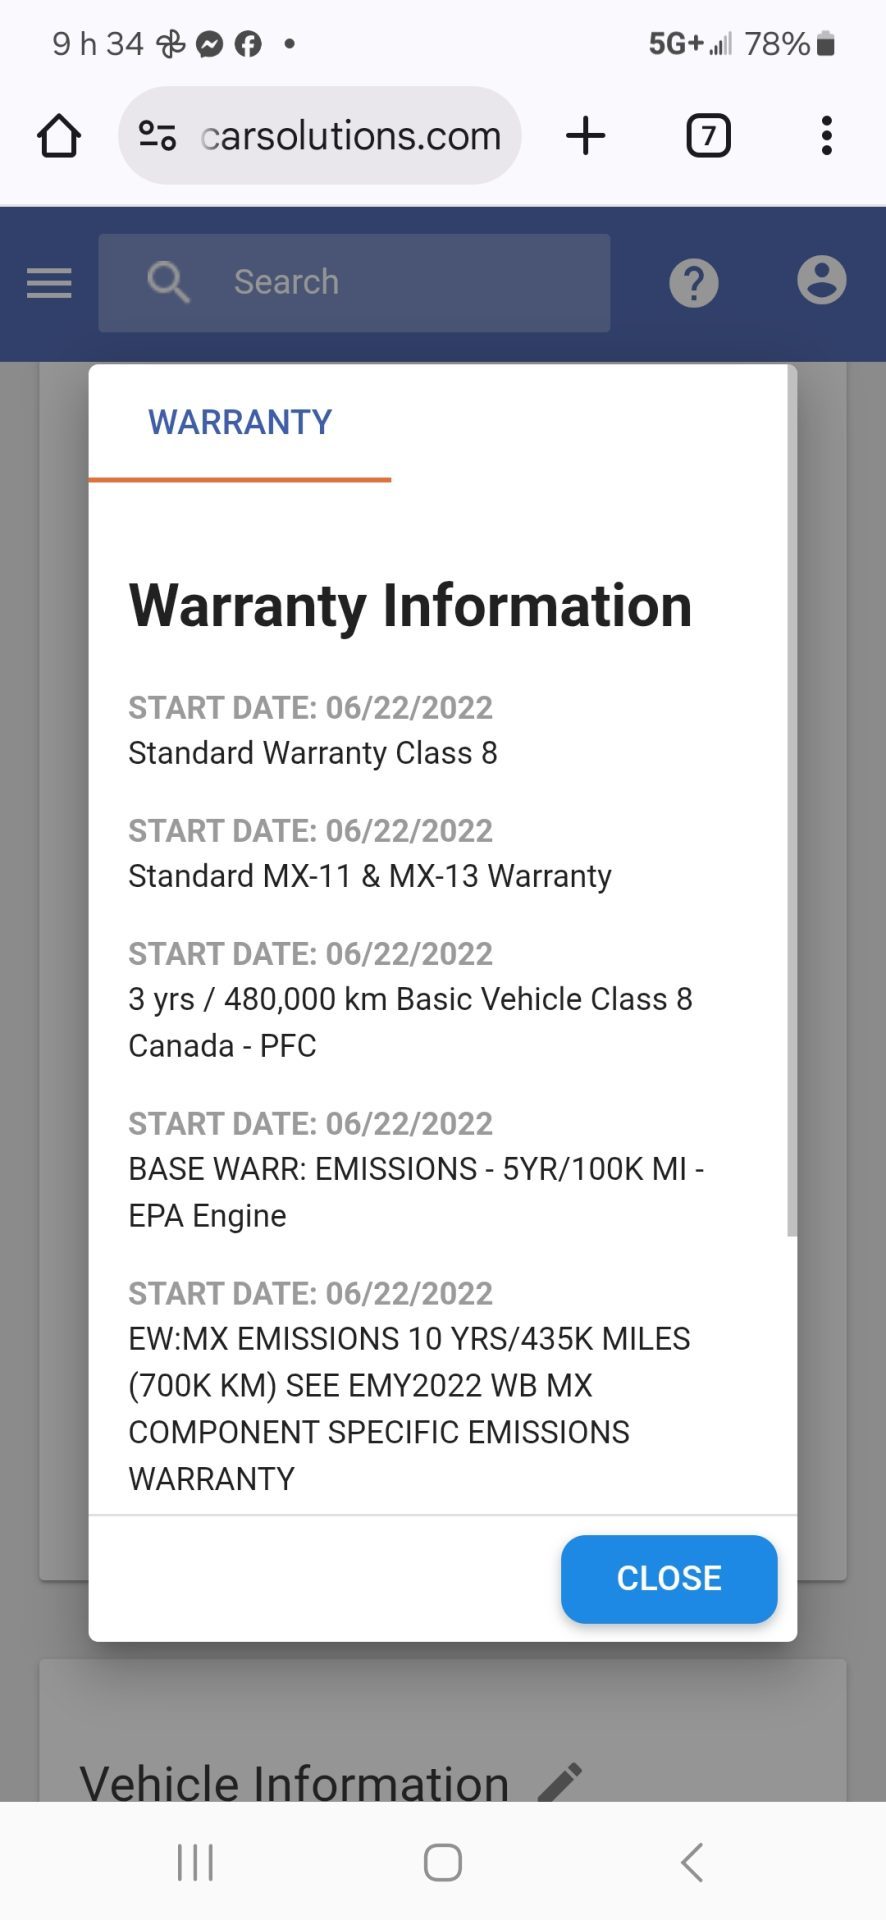886x1920 pixels.
Task: Tap the Android back navigation button
Action: pyautogui.click(x=691, y=1862)
